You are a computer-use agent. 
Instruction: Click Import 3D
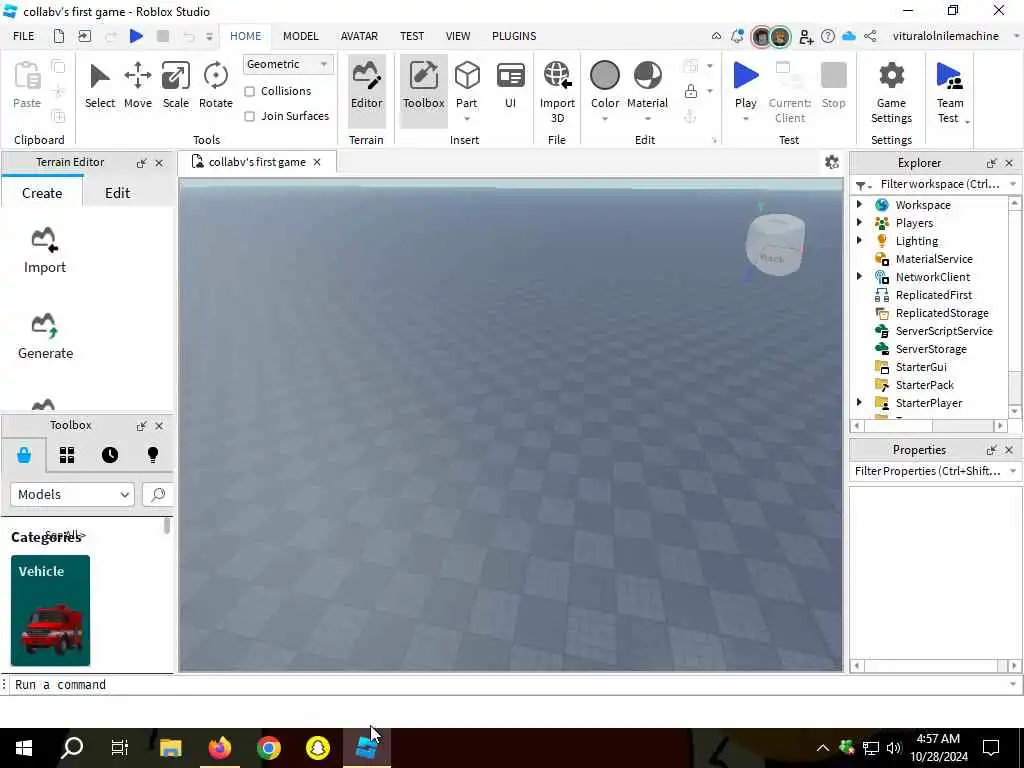[557, 91]
